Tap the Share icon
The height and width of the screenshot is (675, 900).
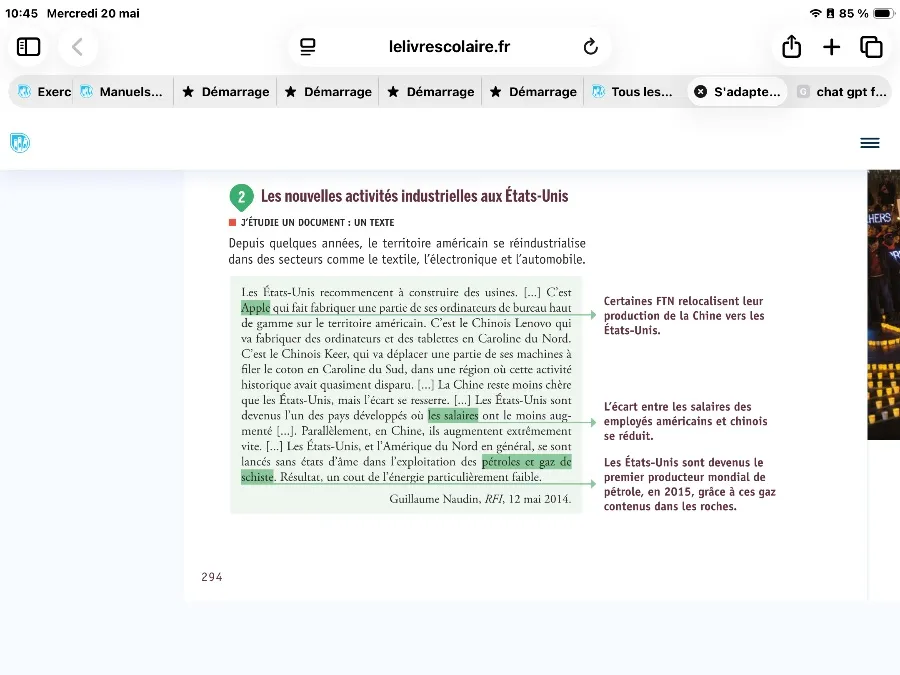pos(792,46)
